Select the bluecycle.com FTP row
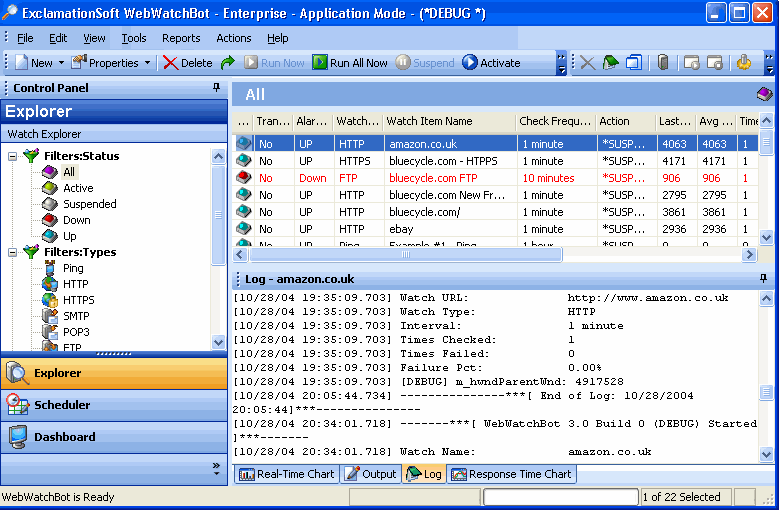This screenshot has width=779, height=510. click(433, 178)
